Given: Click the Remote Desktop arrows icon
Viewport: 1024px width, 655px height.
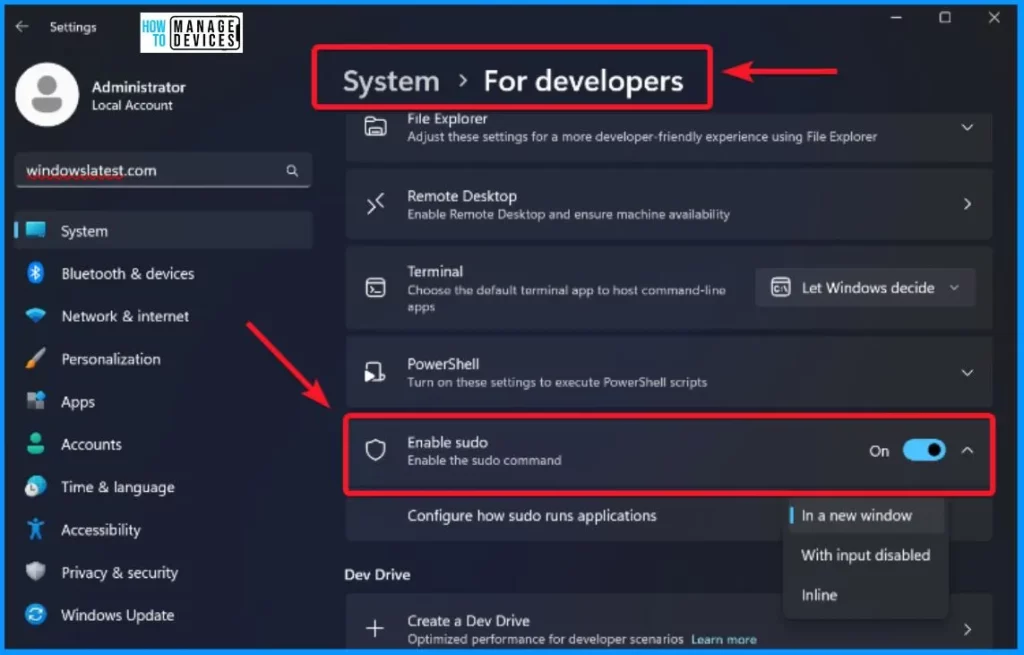Looking at the screenshot, I should pyautogui.click(x=376, y=204).
